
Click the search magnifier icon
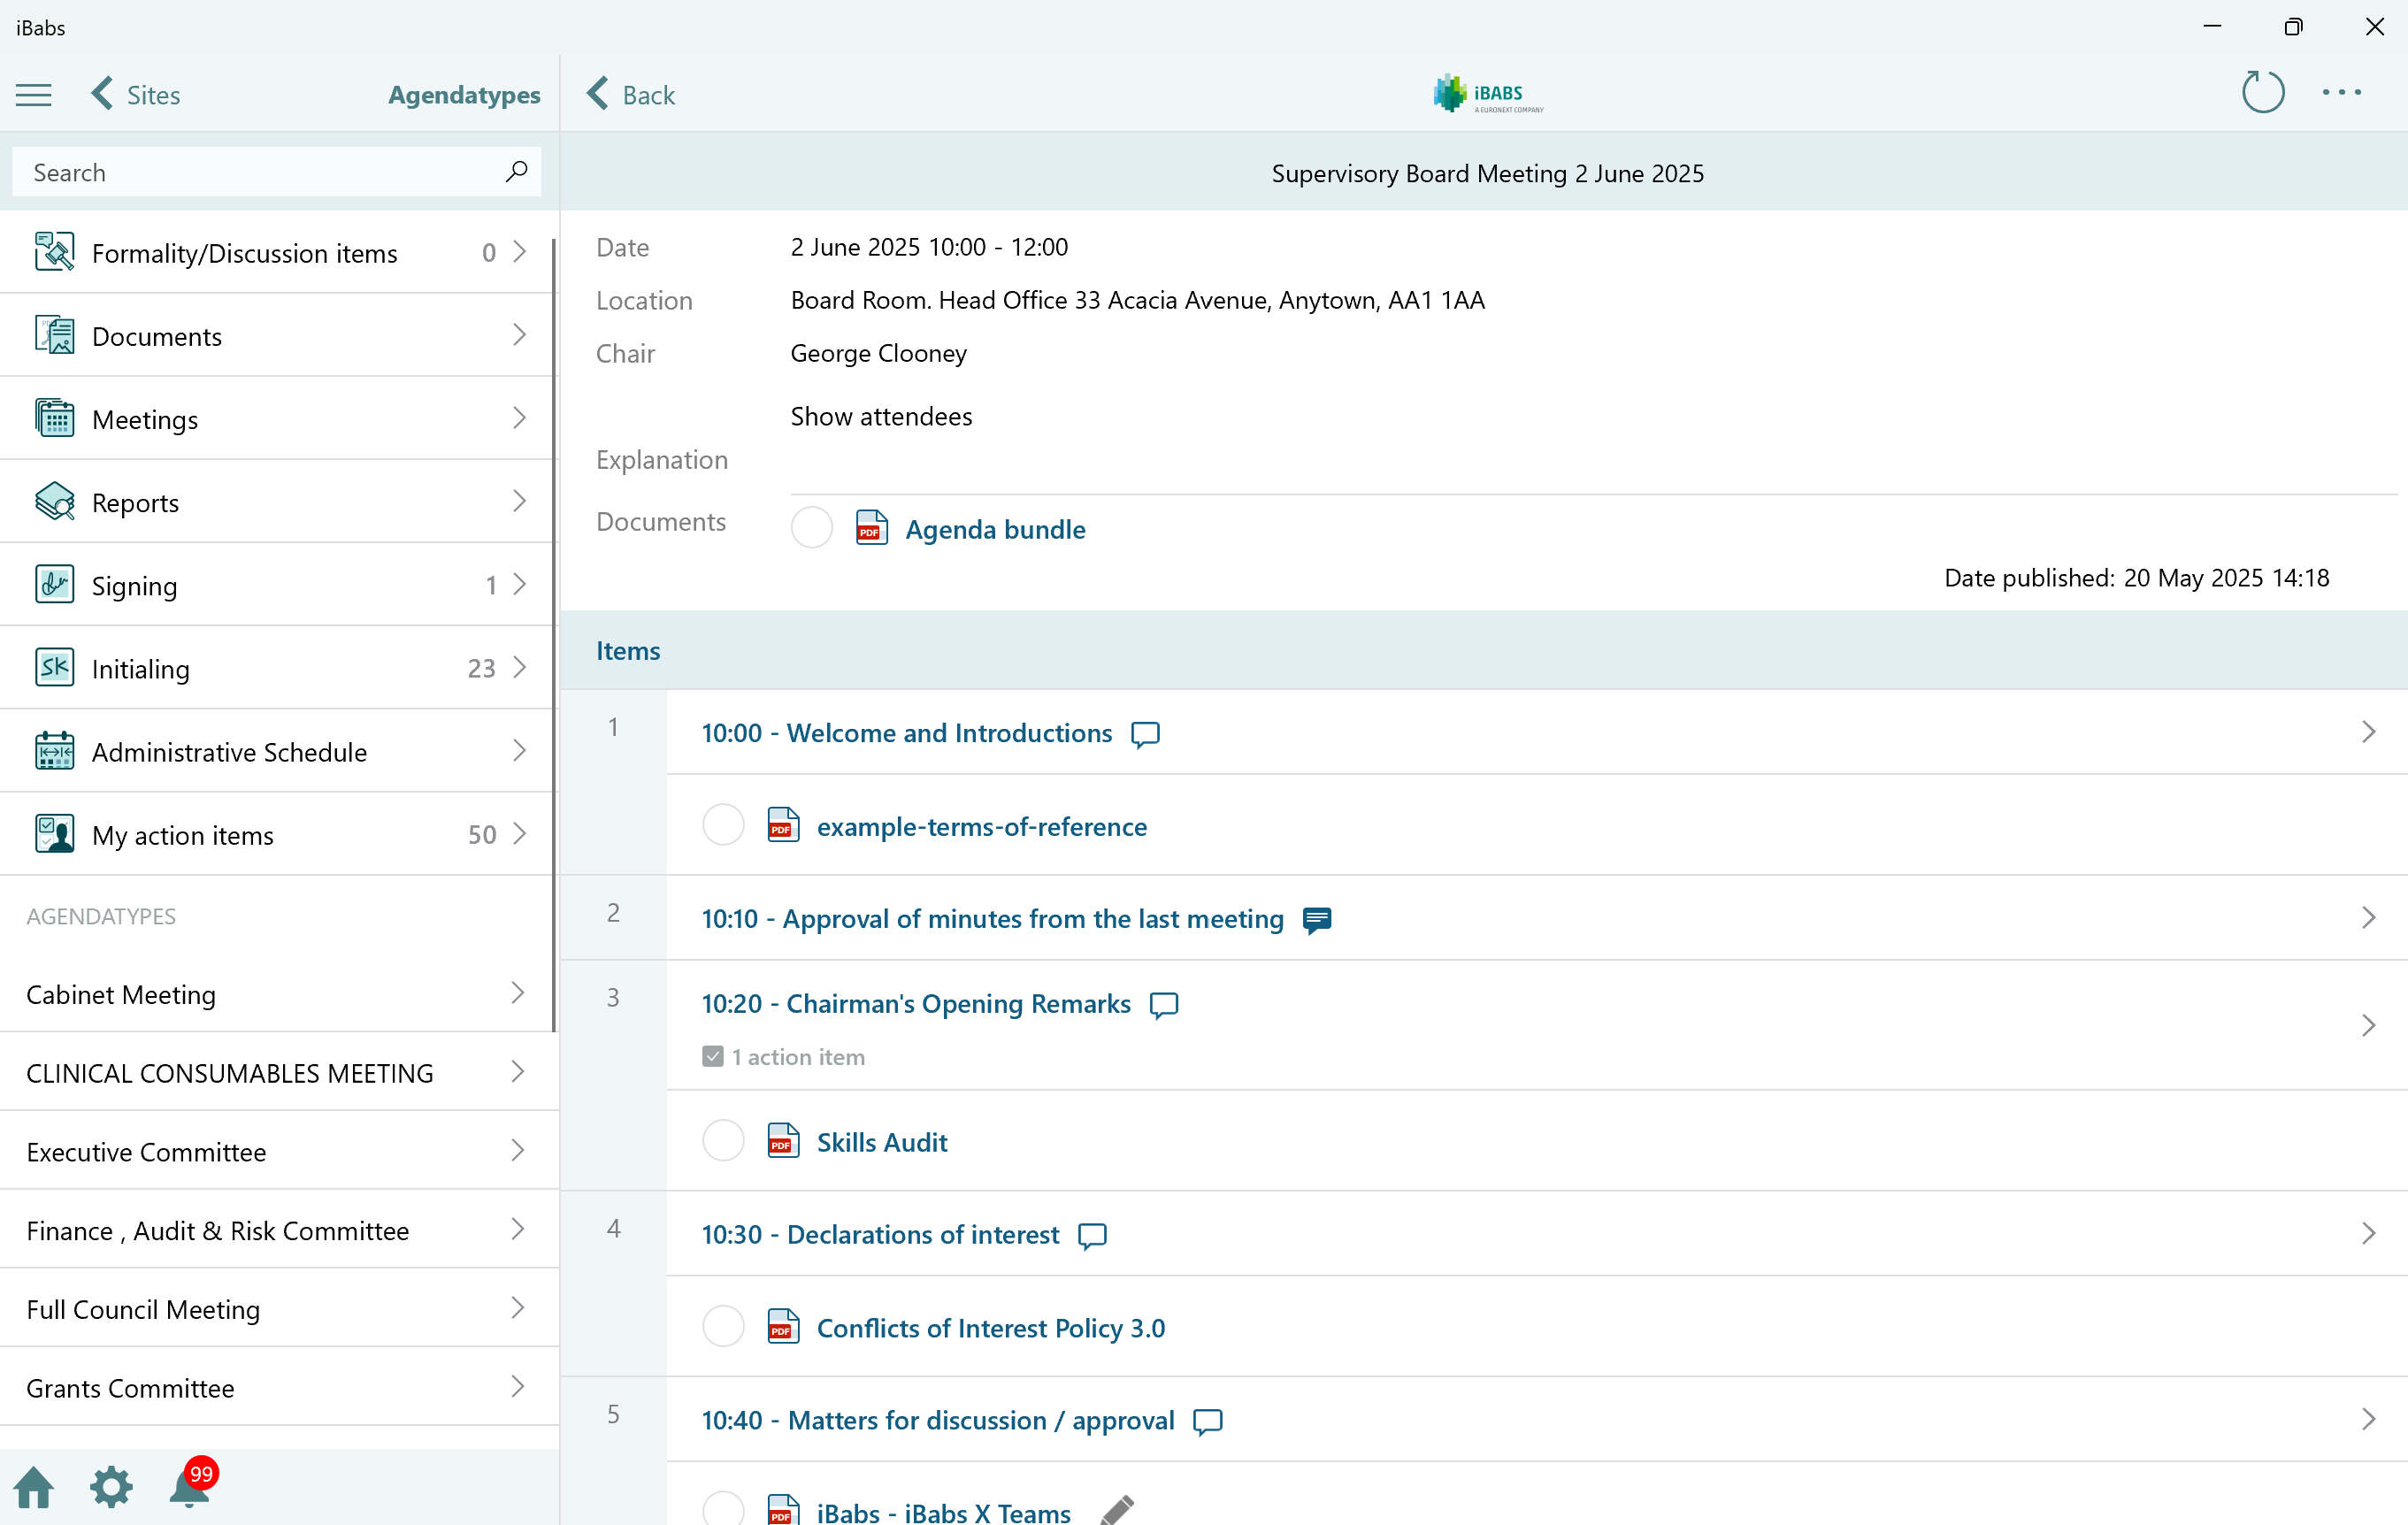(516, 172)
